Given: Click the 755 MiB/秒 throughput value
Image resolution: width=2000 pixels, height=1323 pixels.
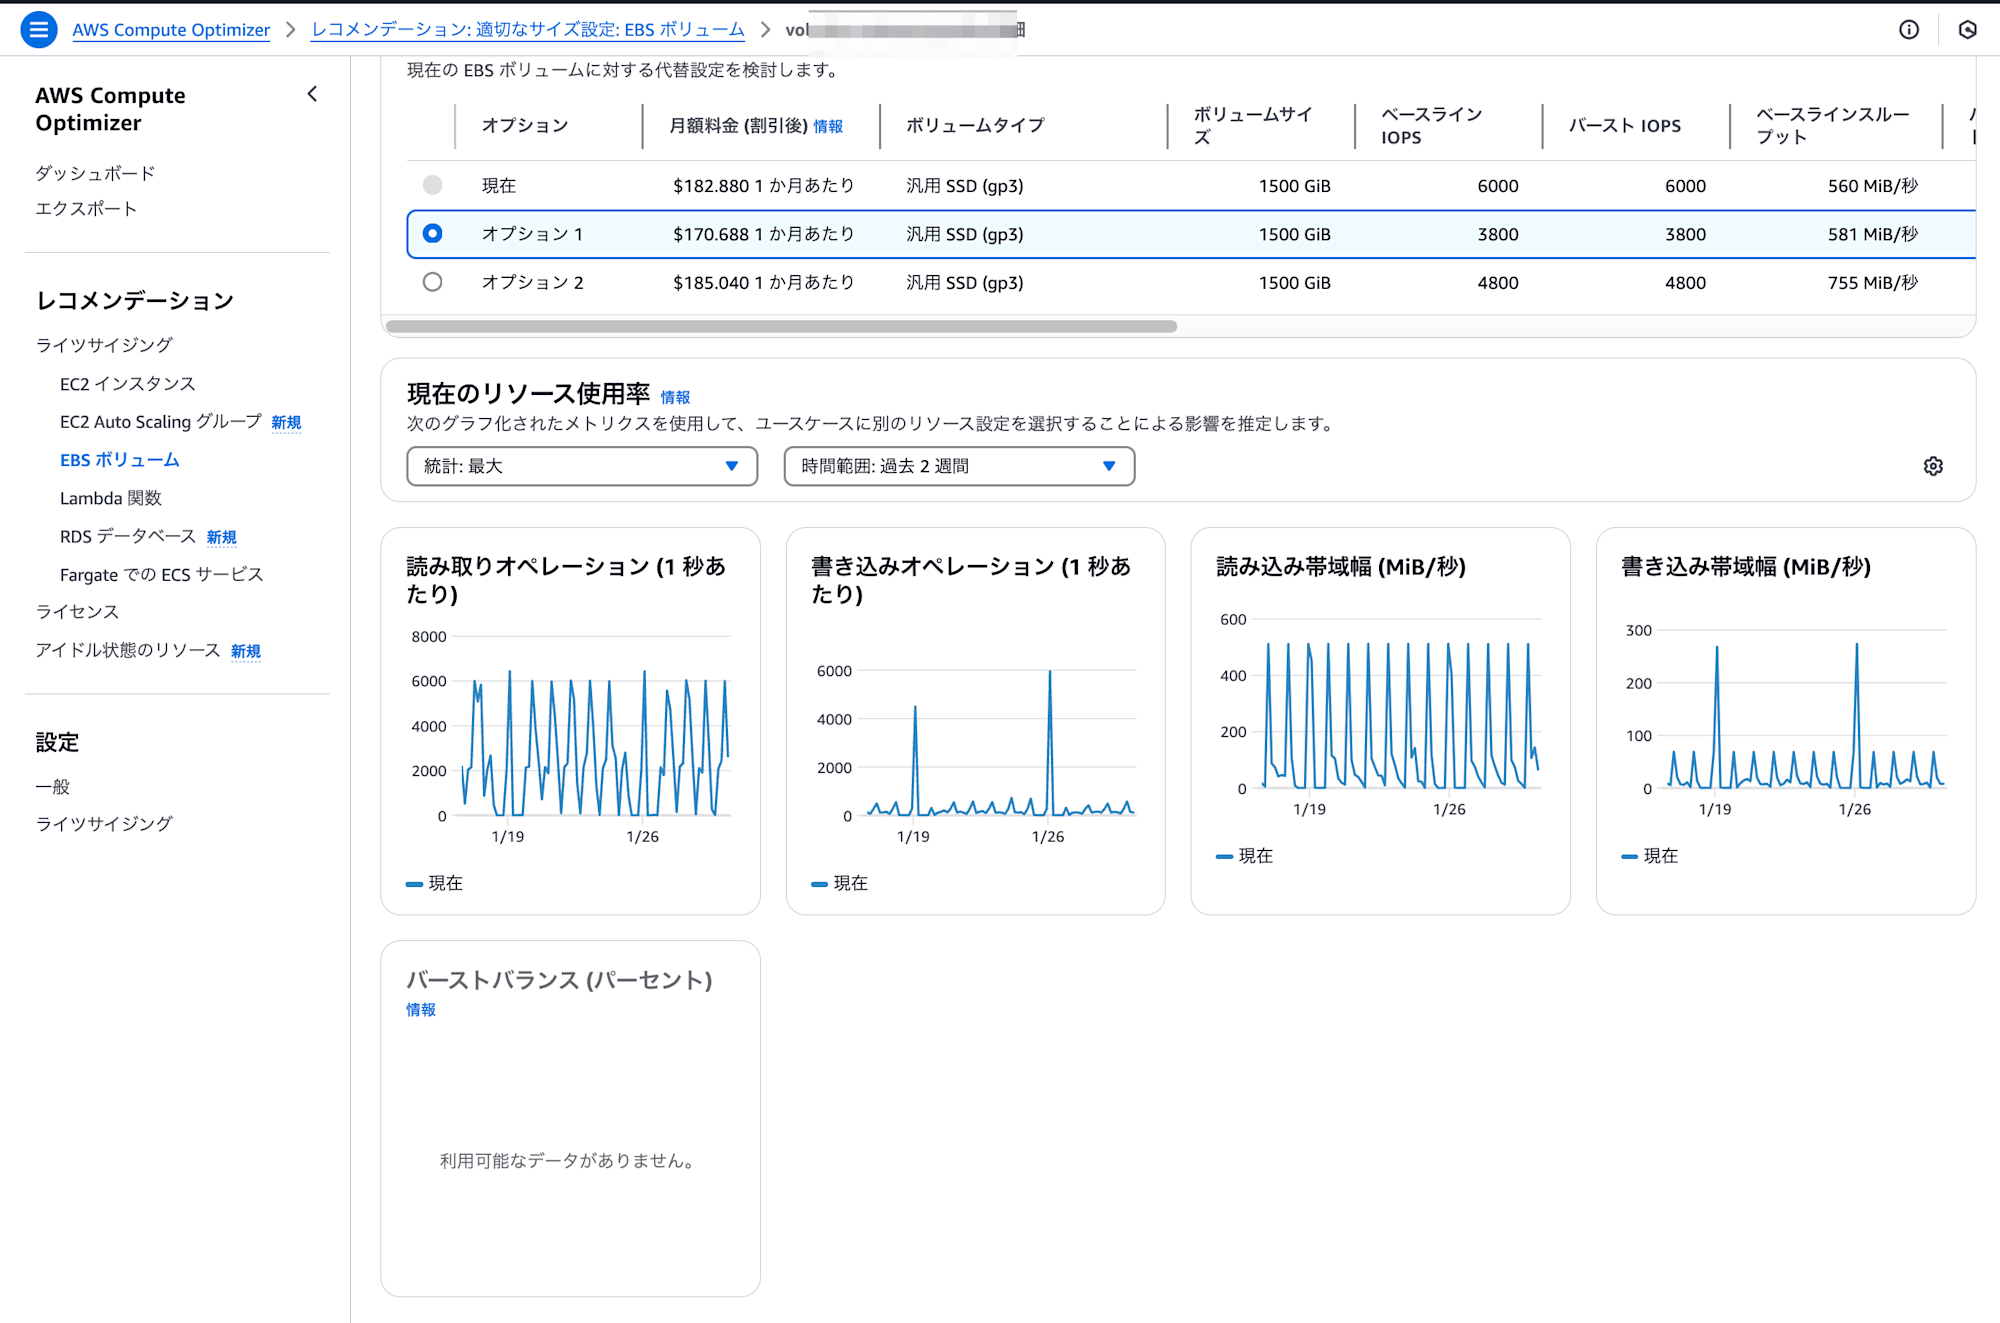Looking at the screenshot, I should pyautogui.click(x=1873, y=283).
